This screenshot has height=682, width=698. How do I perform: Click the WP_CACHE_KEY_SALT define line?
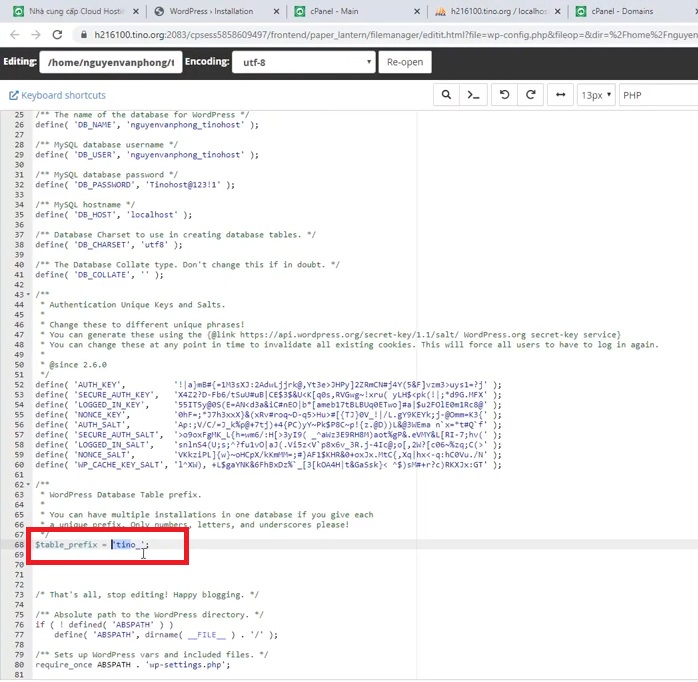268,465
